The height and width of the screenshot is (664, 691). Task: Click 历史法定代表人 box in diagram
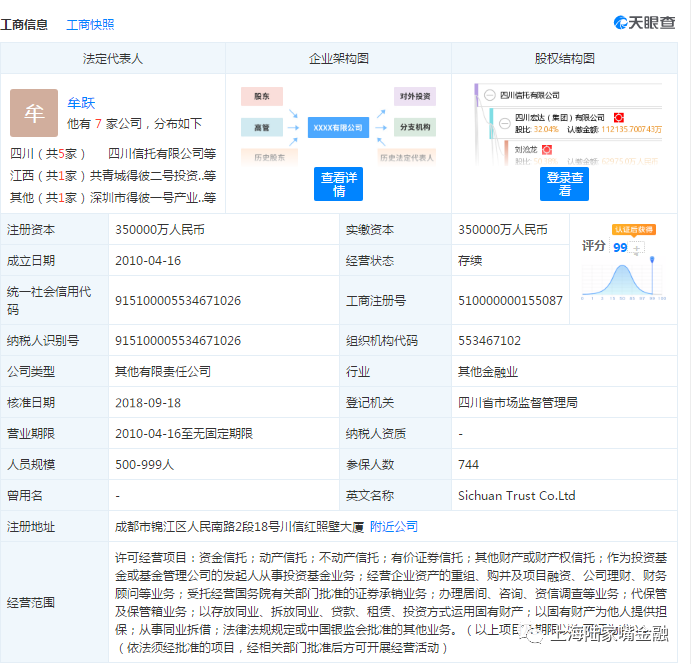pos(407,157)
